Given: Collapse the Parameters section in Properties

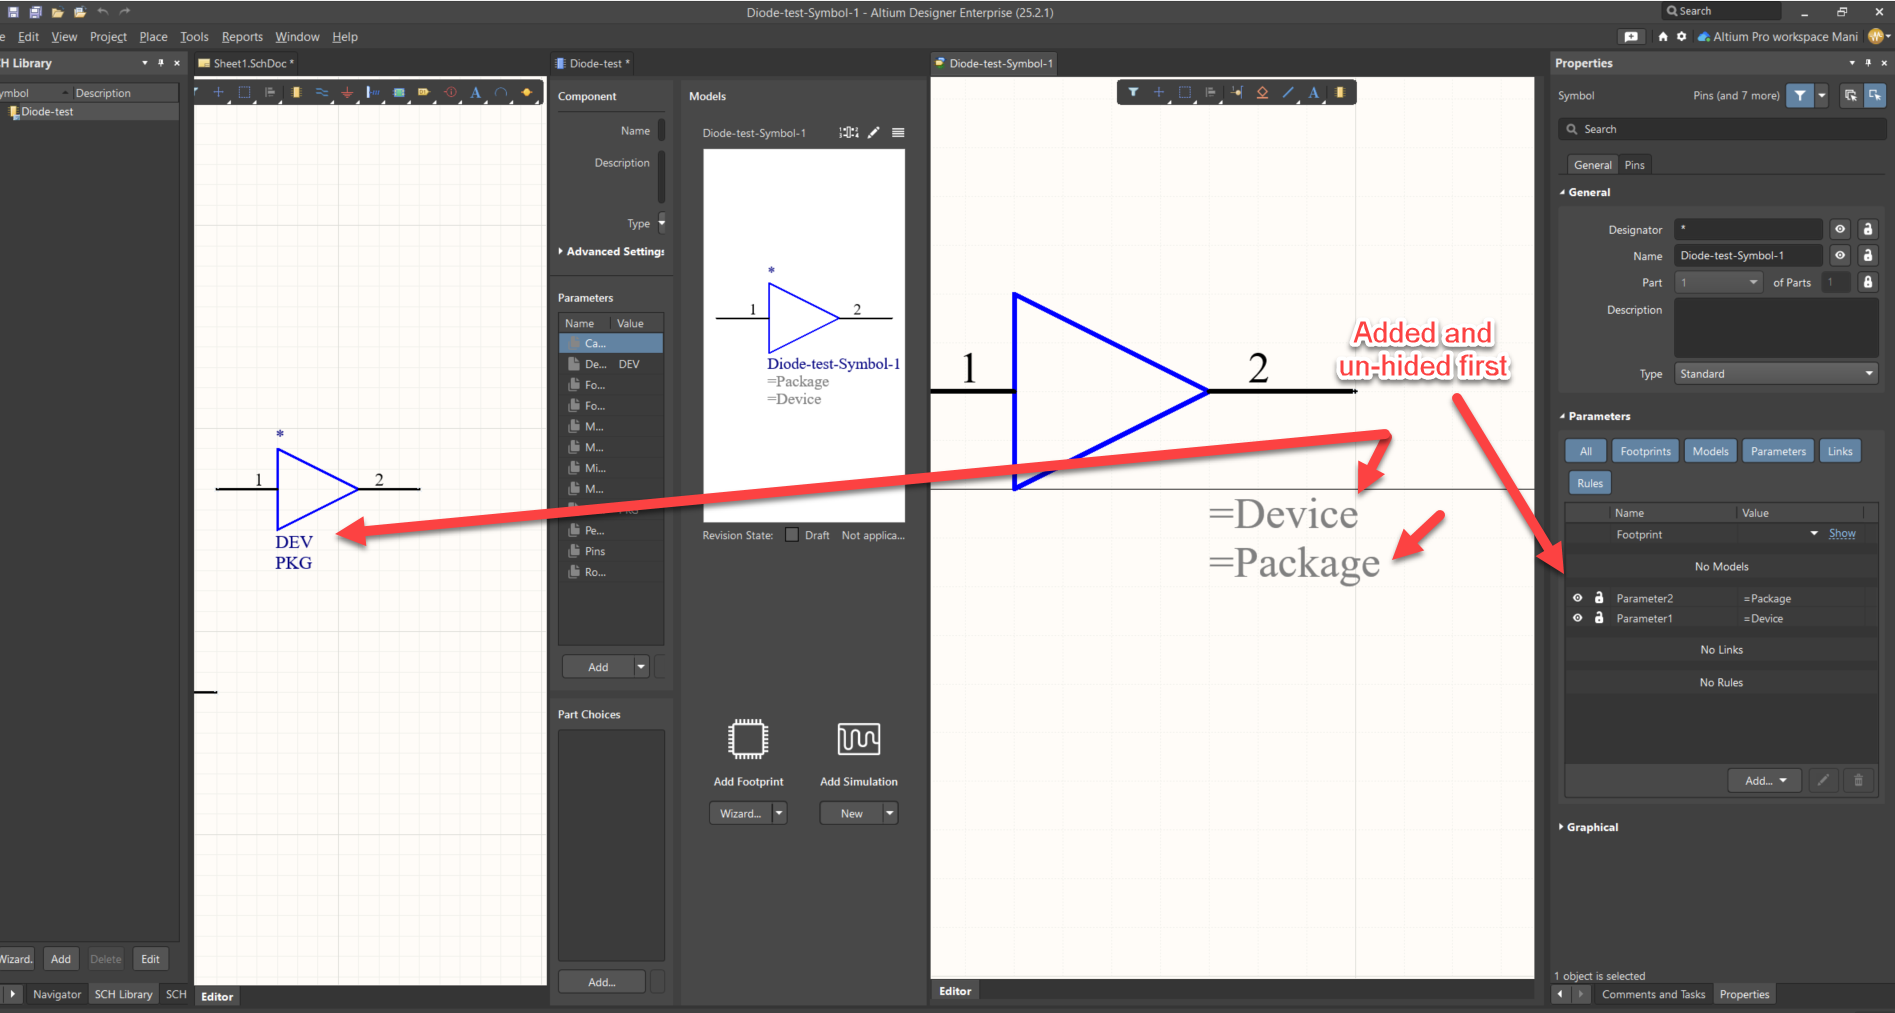Looking at the screenshot, I should [1562, 416].
